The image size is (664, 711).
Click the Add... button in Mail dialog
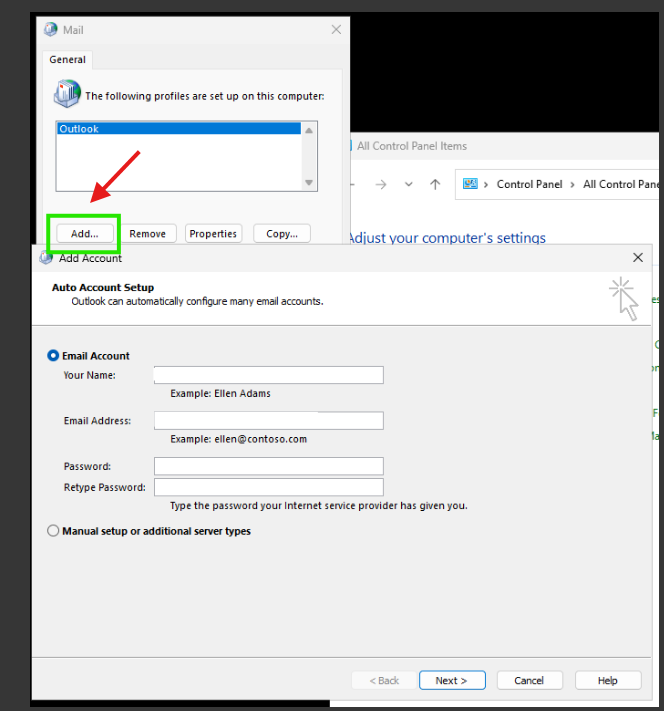[x=85, y=234]
